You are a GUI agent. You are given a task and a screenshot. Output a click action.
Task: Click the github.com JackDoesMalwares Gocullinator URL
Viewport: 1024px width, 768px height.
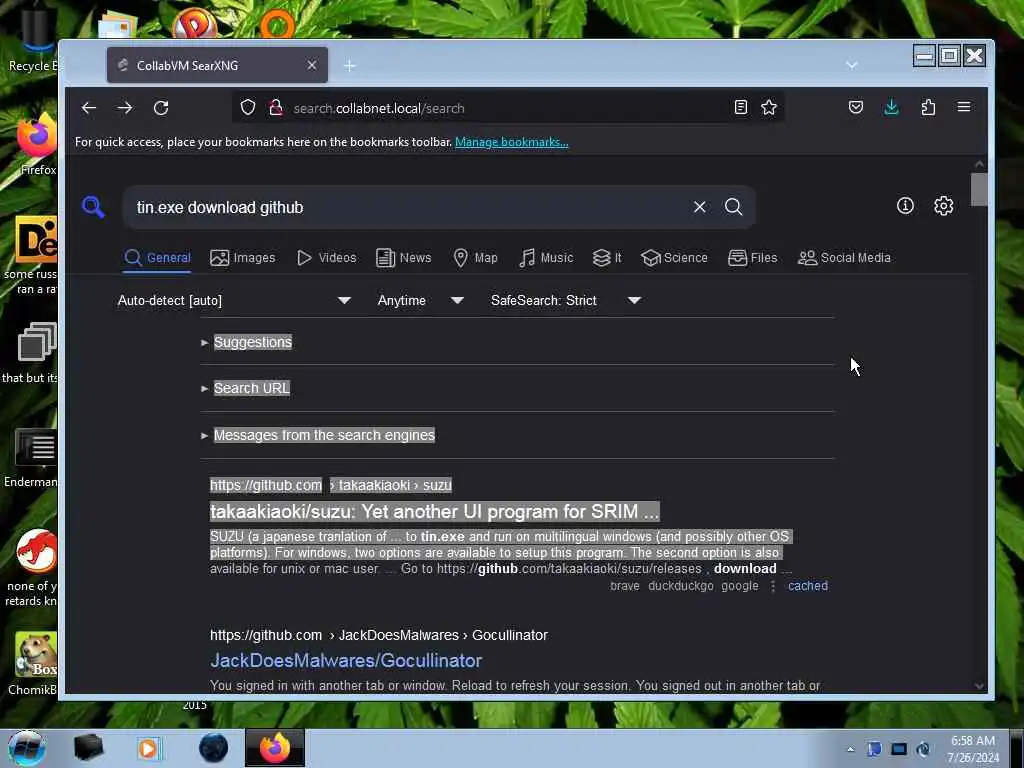(x=379, y=635)
